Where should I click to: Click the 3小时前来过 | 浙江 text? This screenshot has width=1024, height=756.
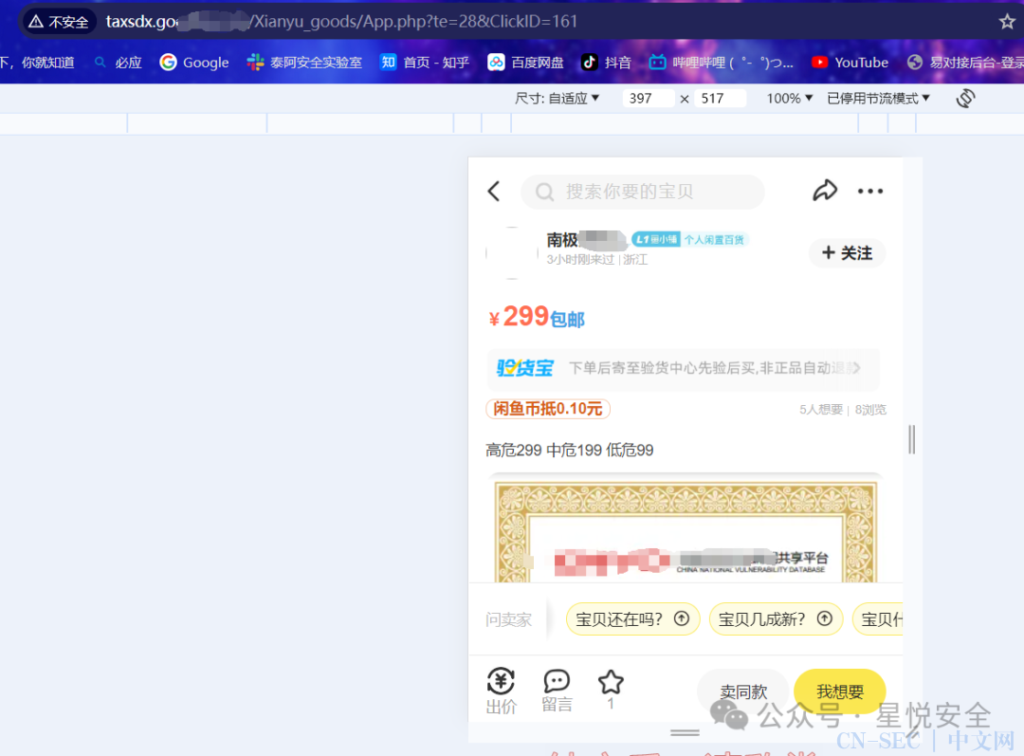point(597,260)
